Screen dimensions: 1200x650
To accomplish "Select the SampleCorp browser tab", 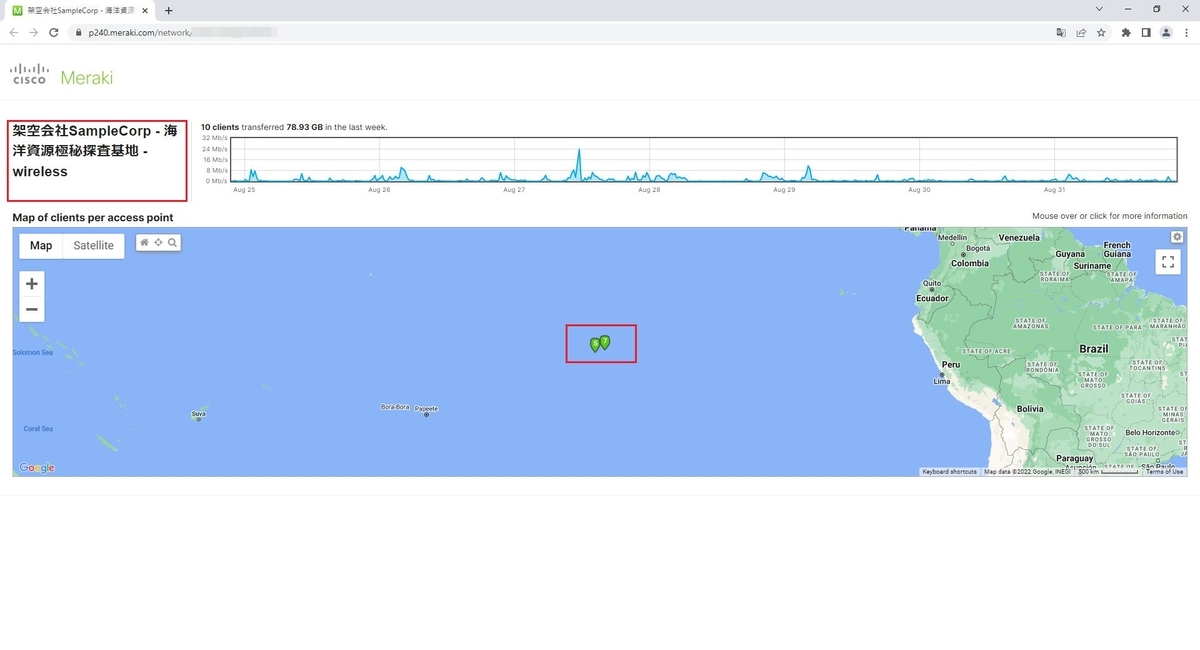I will (80, 10).
